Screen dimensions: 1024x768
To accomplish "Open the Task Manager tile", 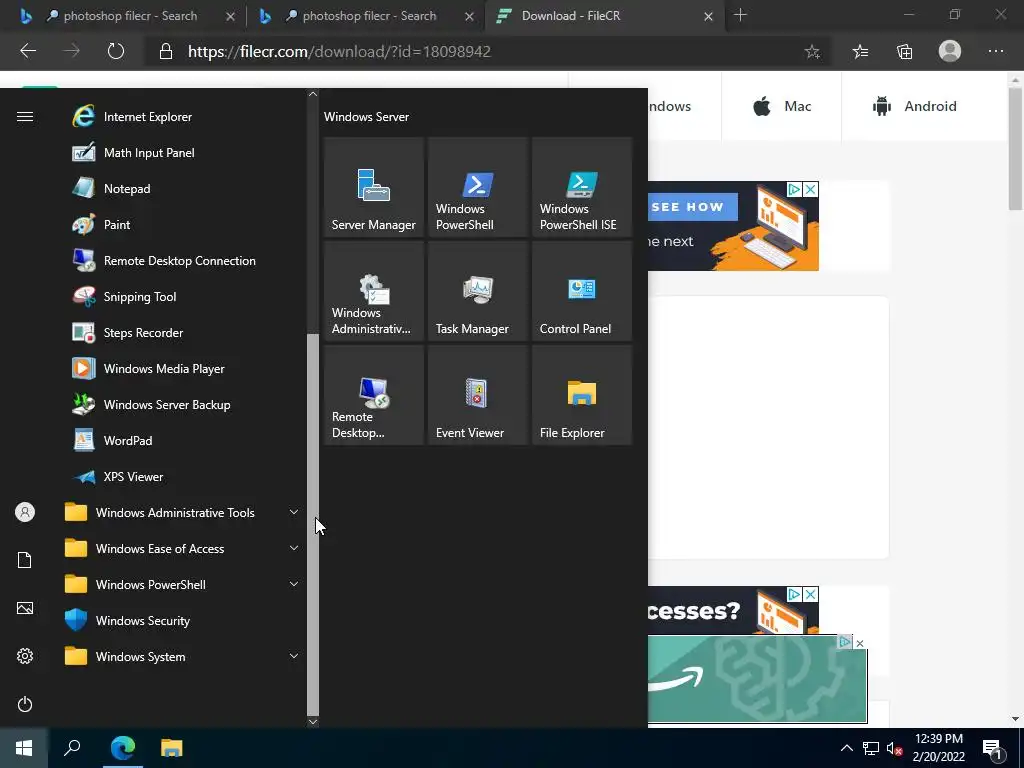I will click(477, 291).
